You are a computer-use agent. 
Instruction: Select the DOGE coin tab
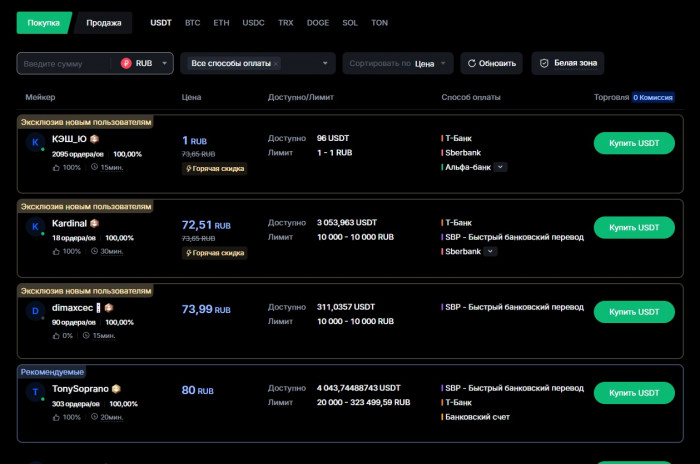coord(318,23)
